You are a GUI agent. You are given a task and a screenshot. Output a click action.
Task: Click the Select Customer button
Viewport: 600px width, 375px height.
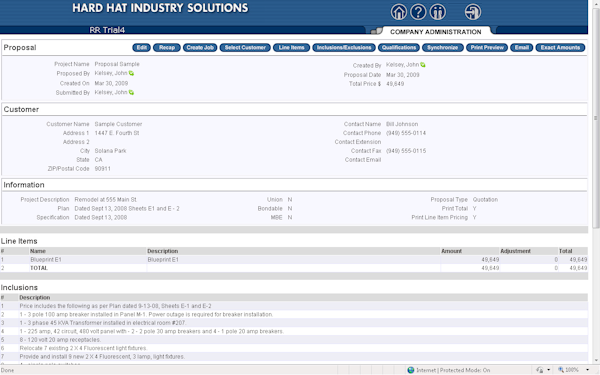click(x=245, y=47)
